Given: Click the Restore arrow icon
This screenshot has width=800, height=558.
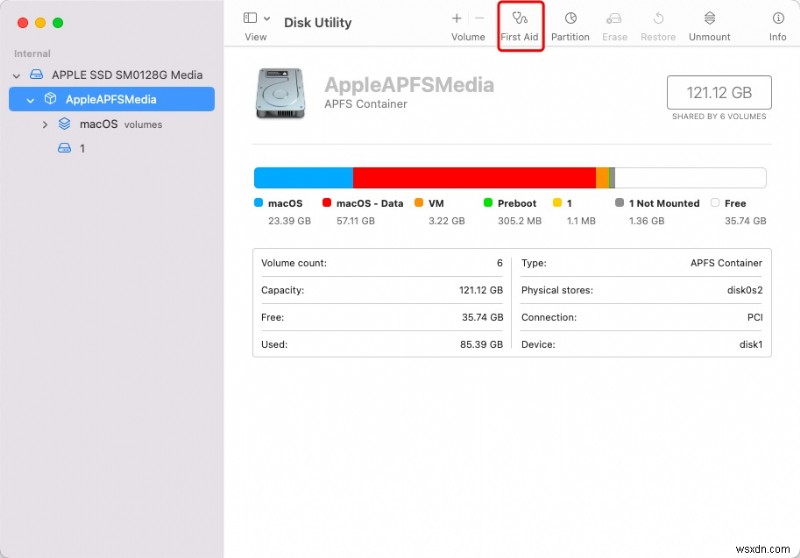Looking at the screenshot, I should [658, 18].
